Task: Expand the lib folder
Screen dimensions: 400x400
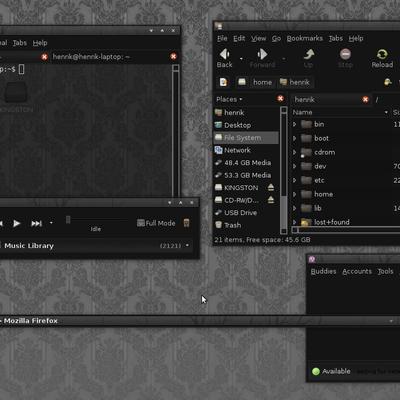Action: pos(295,208)
